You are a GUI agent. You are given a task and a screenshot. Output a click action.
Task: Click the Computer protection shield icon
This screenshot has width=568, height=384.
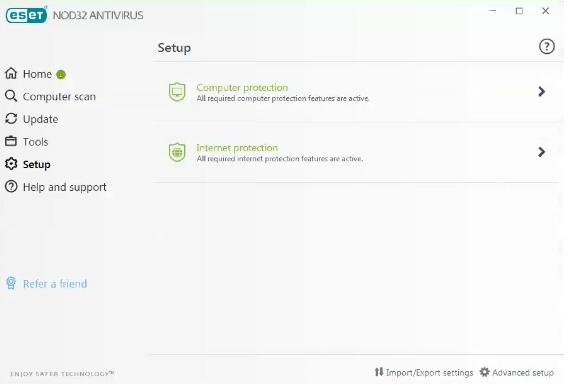click(177, 92)
